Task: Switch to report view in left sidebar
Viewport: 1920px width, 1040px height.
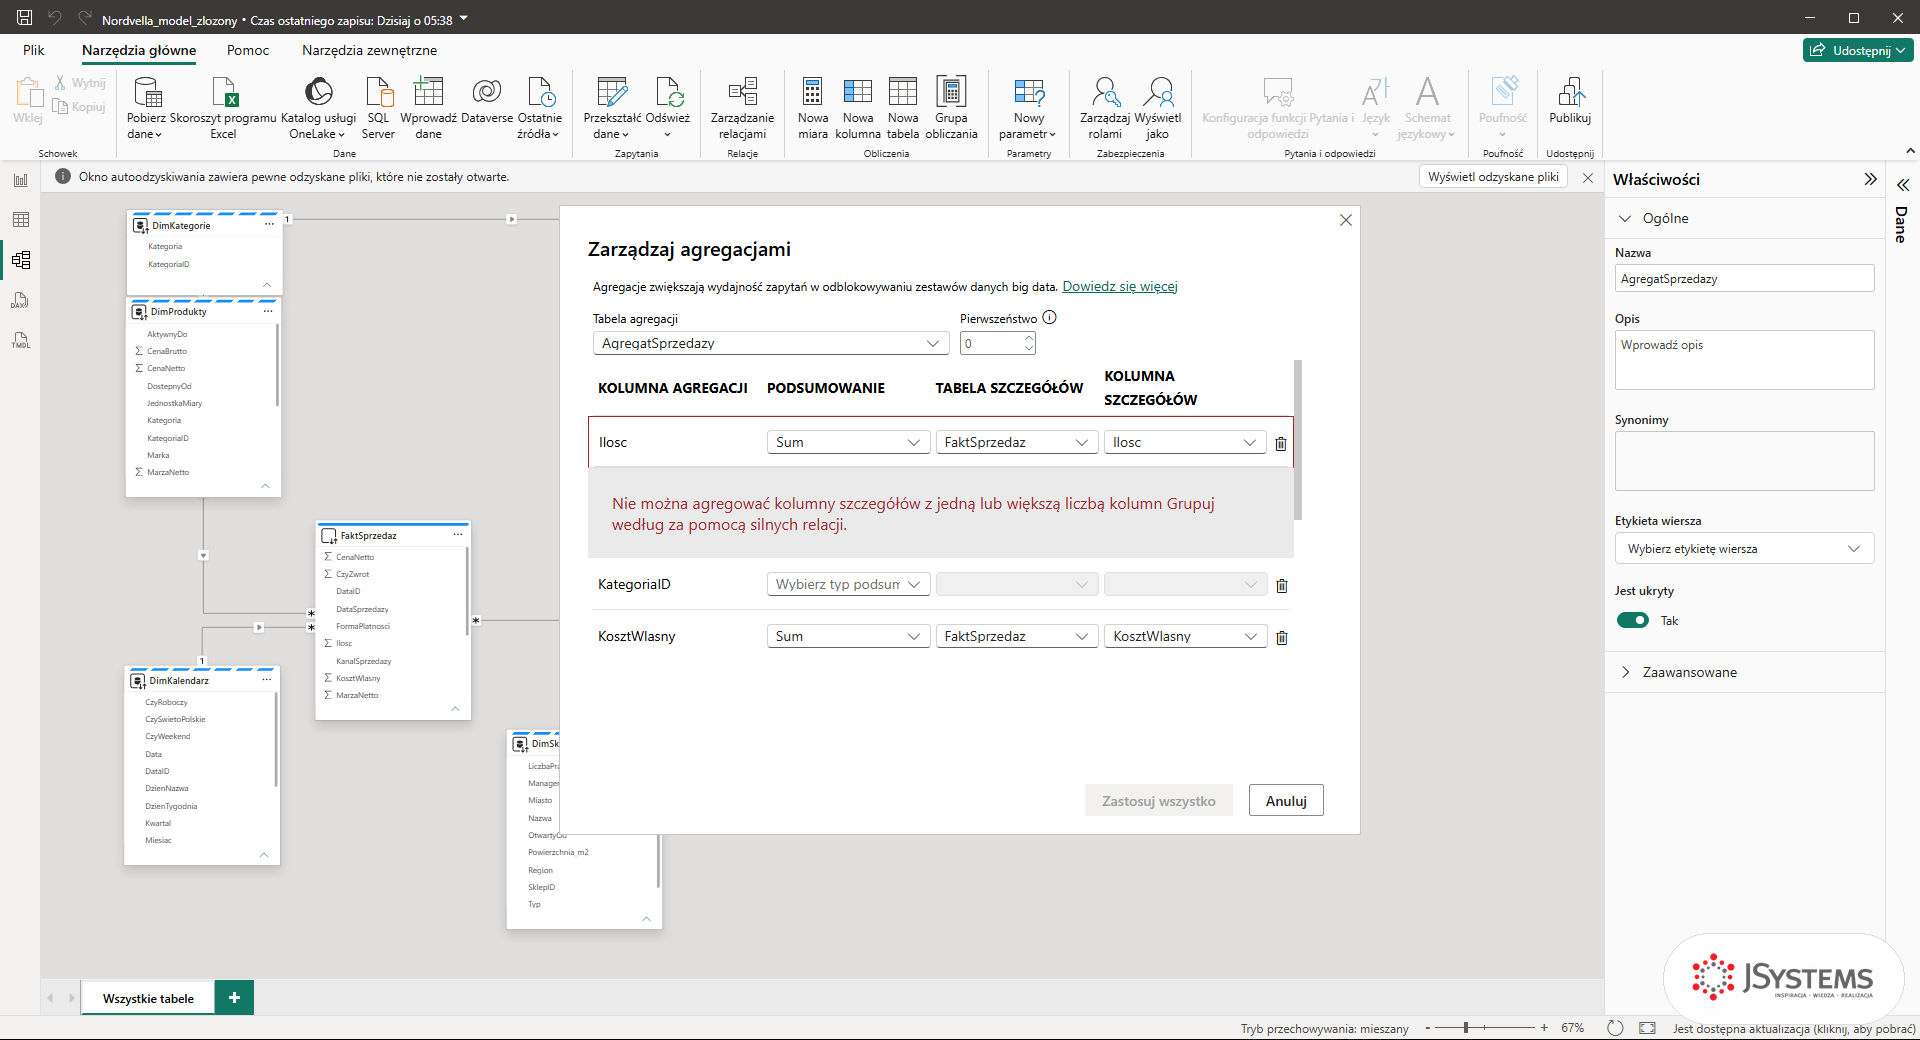Action: click(21, 180)
